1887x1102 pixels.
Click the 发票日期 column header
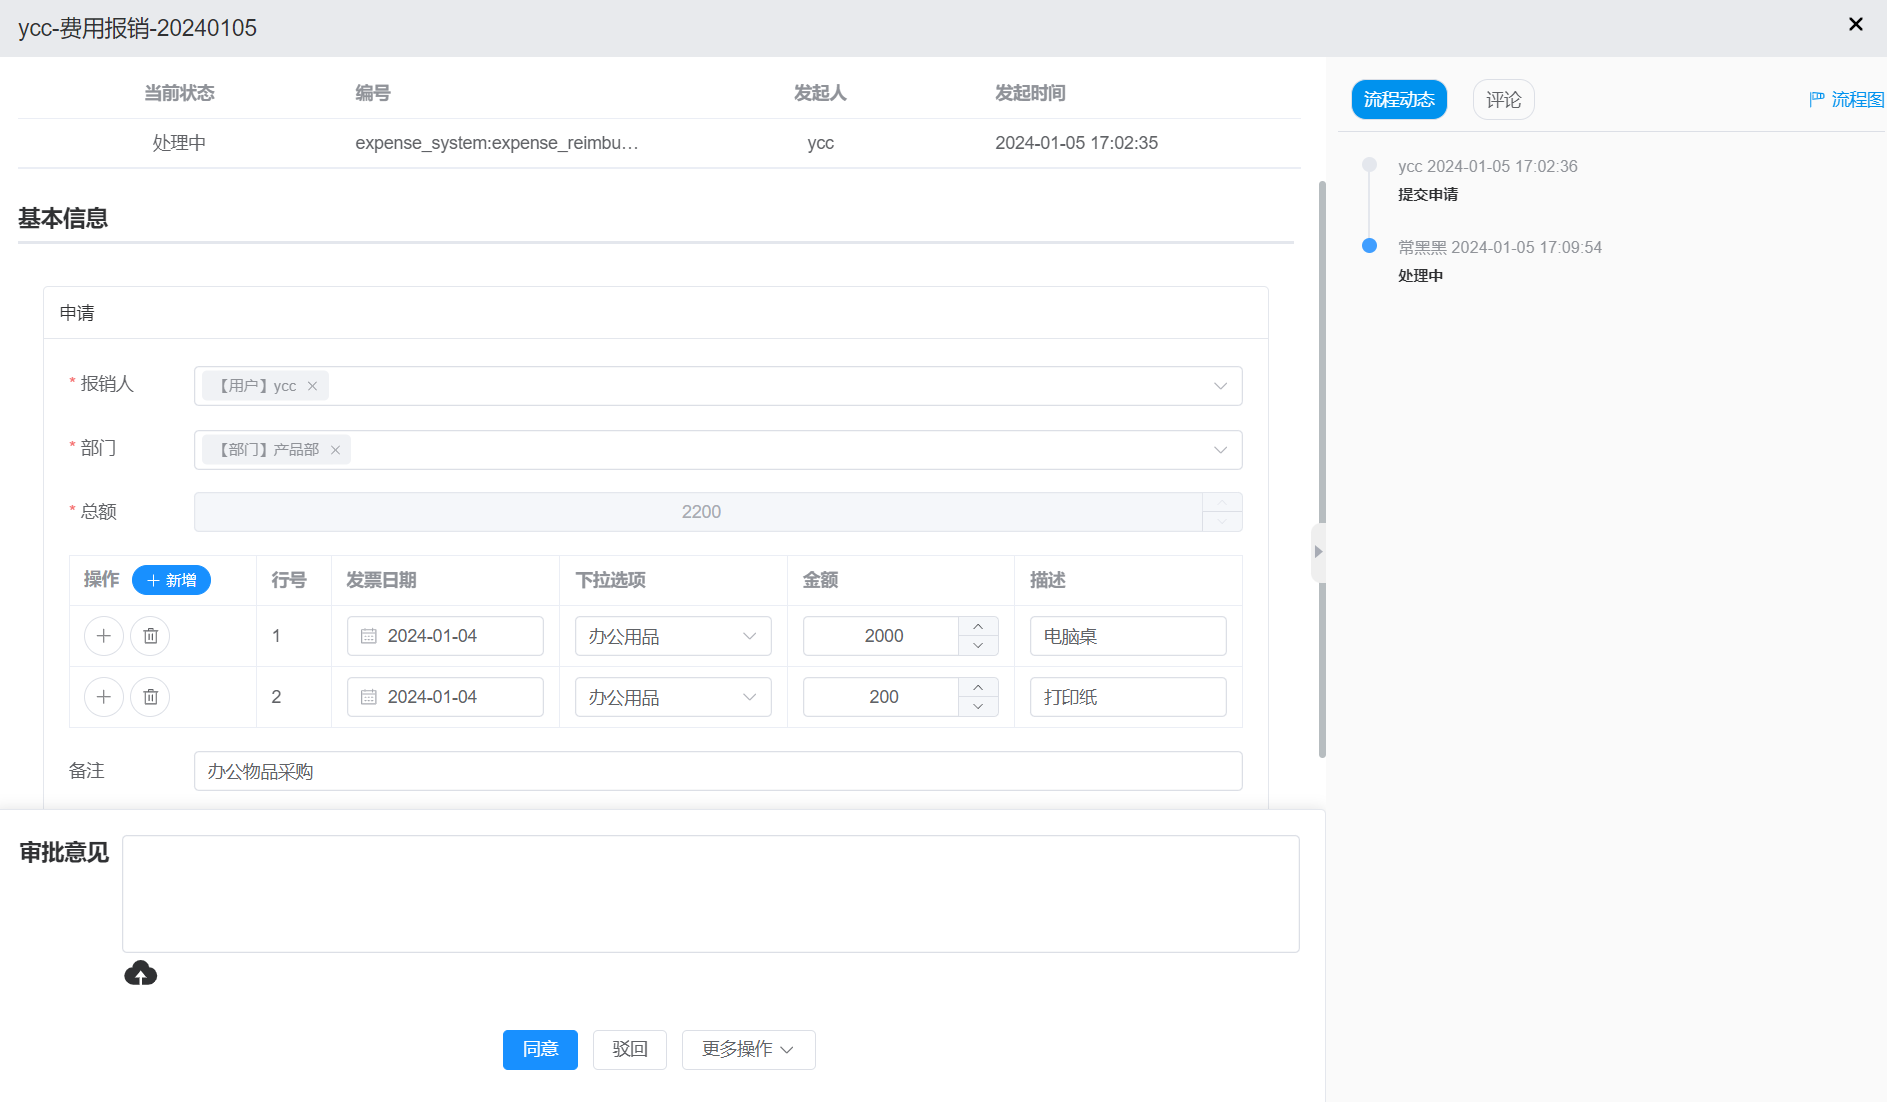pyautogui.click(x=381, y=580)
